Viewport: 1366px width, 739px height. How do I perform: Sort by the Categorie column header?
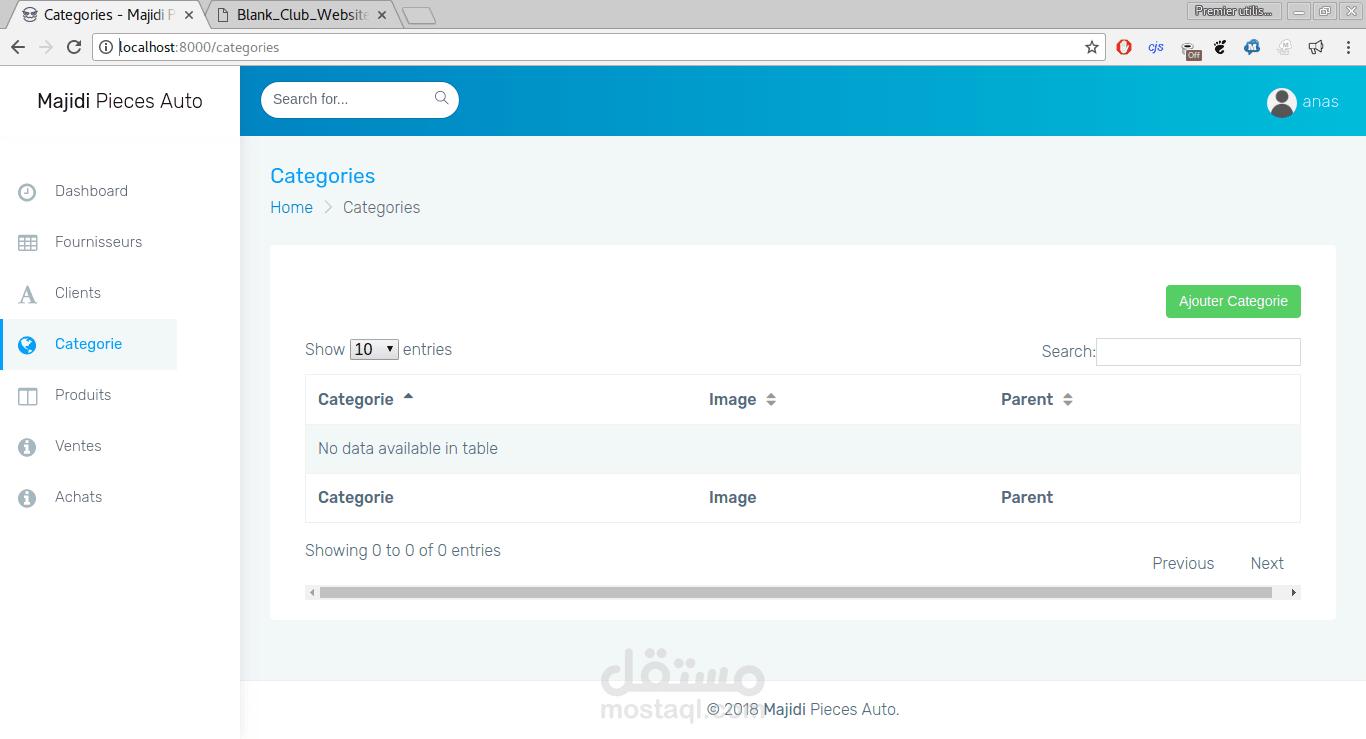(507, 399)
